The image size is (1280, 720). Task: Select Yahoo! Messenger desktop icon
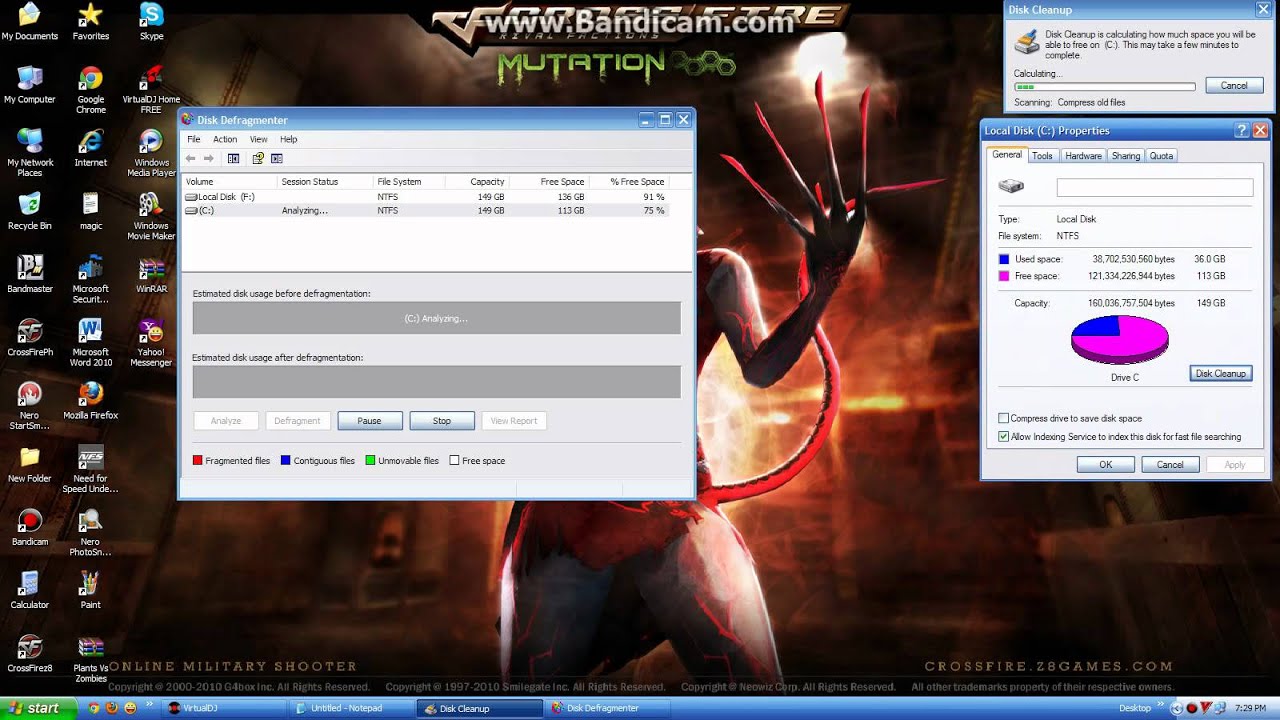[x=151, y=343]
